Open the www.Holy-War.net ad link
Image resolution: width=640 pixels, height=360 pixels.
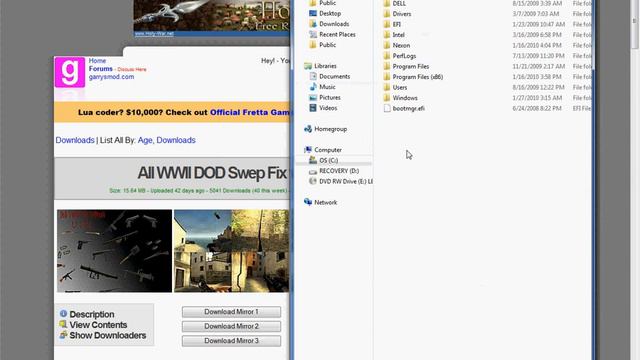(154, 33)
